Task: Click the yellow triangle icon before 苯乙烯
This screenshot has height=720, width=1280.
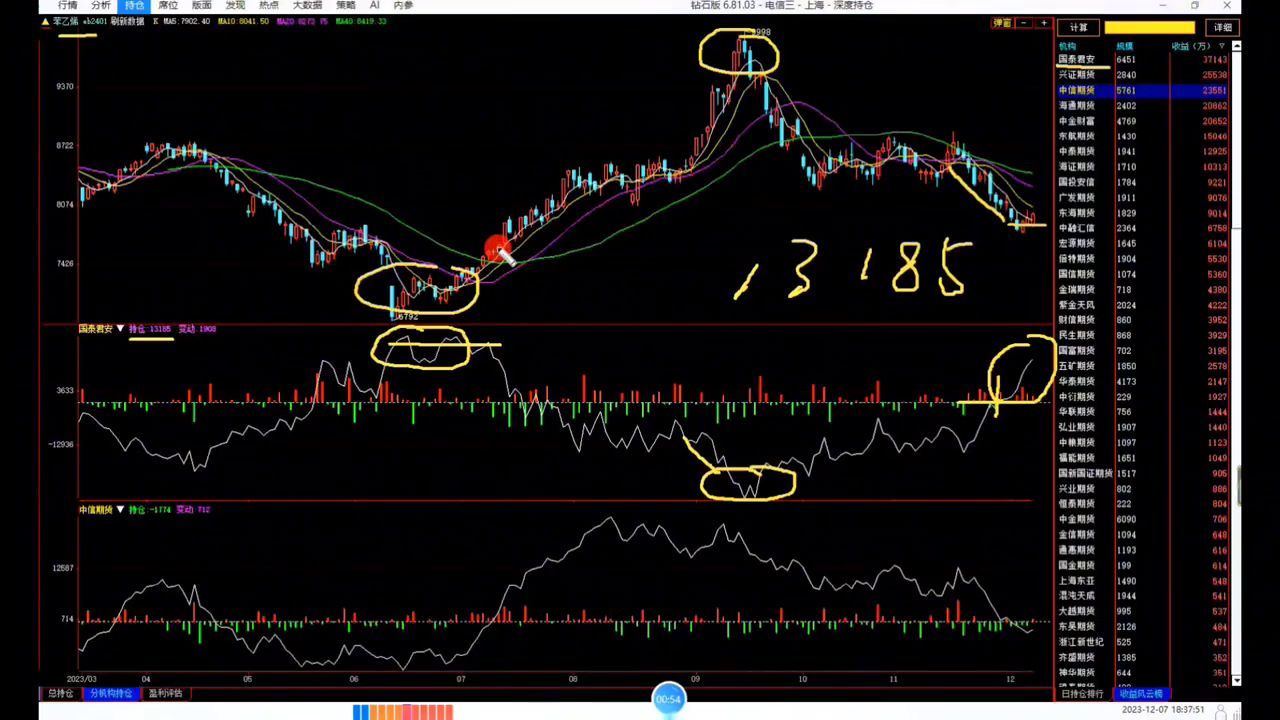Action: [45, 21]
